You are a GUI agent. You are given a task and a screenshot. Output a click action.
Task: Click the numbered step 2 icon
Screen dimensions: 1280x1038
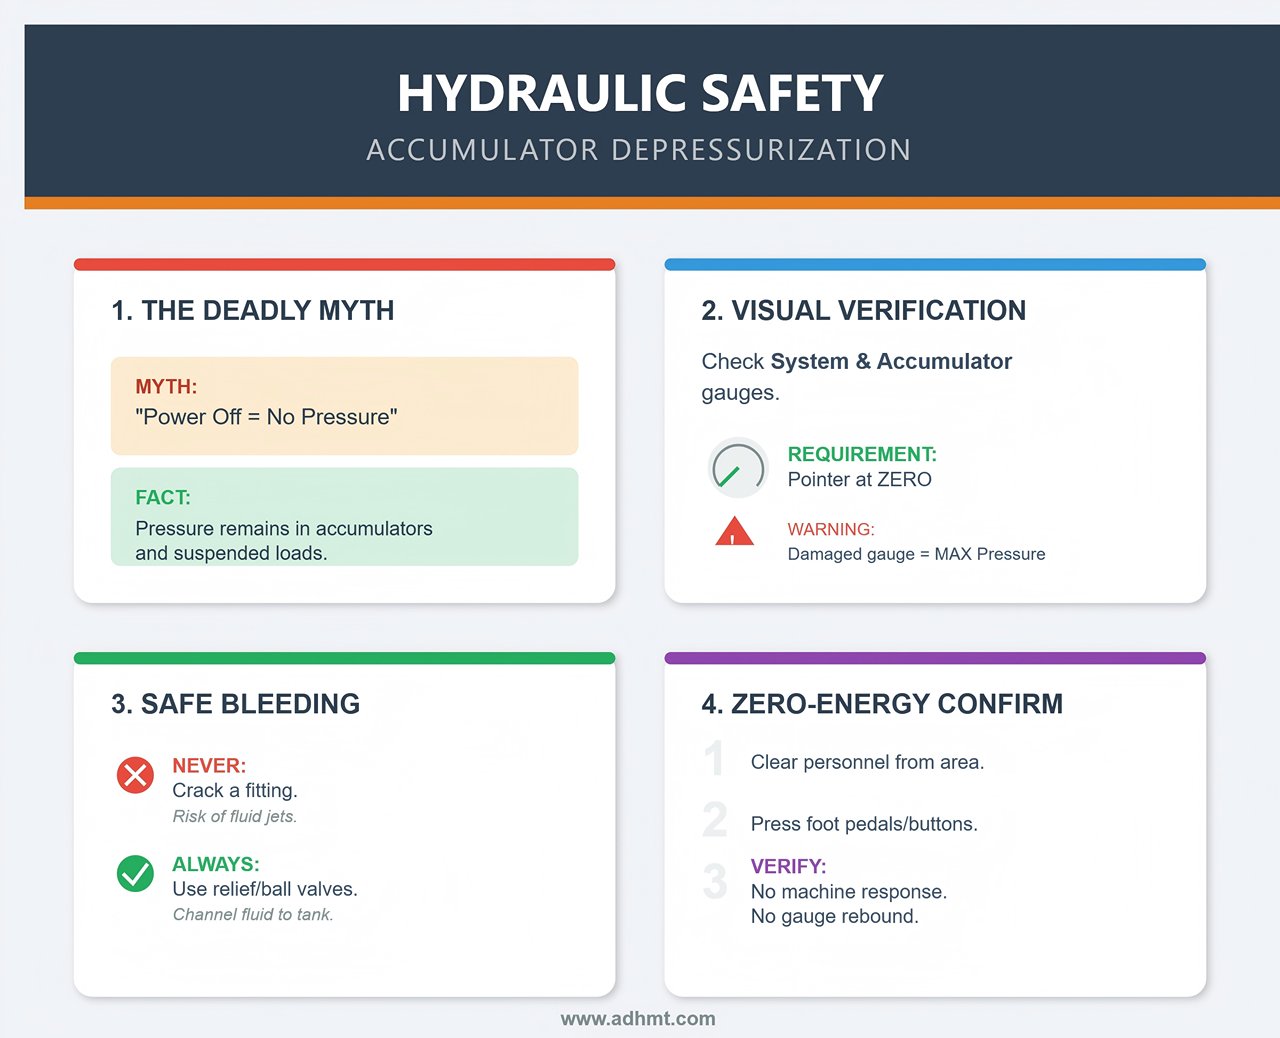point(714,822)
